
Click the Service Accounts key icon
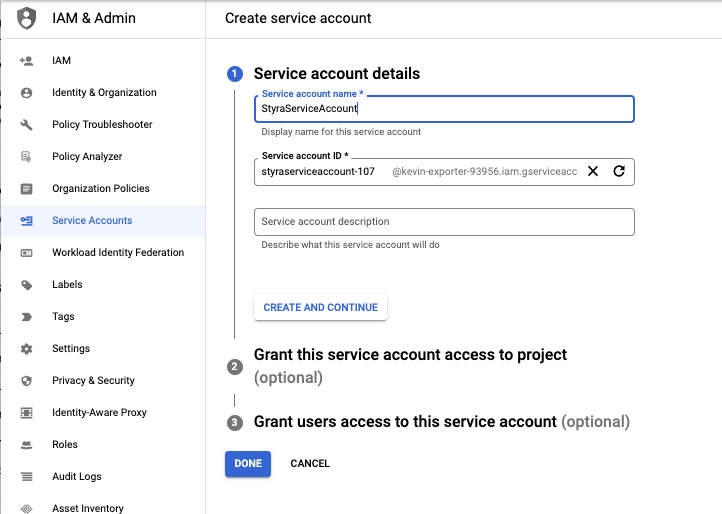click(27, 221)
